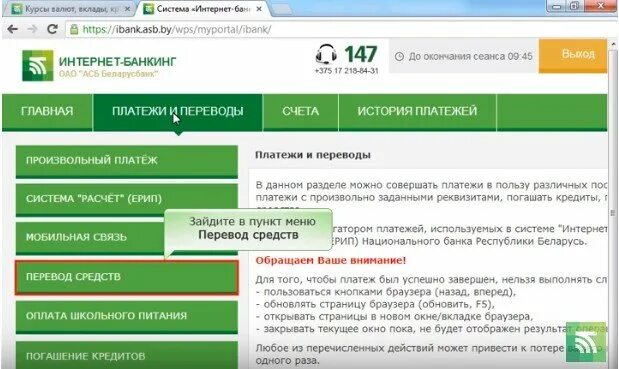Viewport: 619px width, 369px height.
Task: Log out with the Выход button
Action: pyautogui.click(x=573, y=55)
